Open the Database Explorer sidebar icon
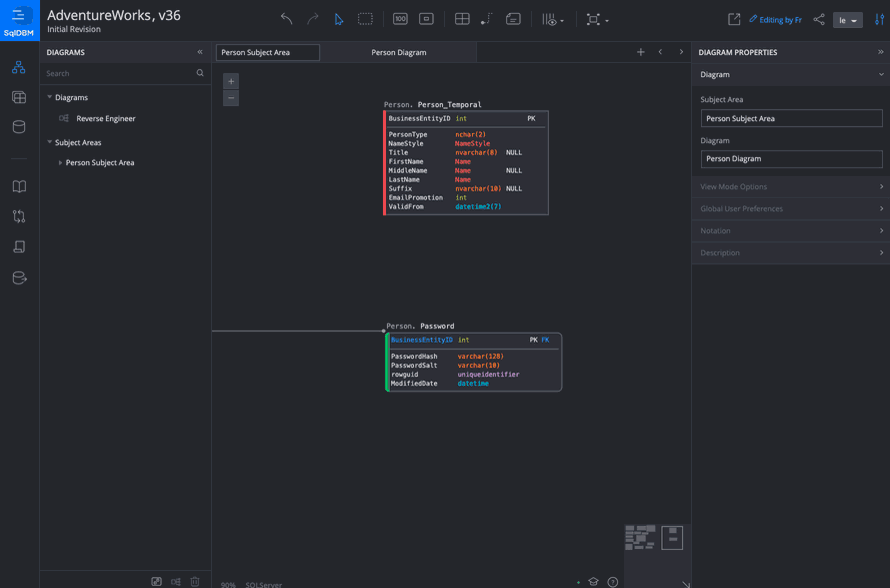Viewport: 890px width, 588px height. [19, 127]
